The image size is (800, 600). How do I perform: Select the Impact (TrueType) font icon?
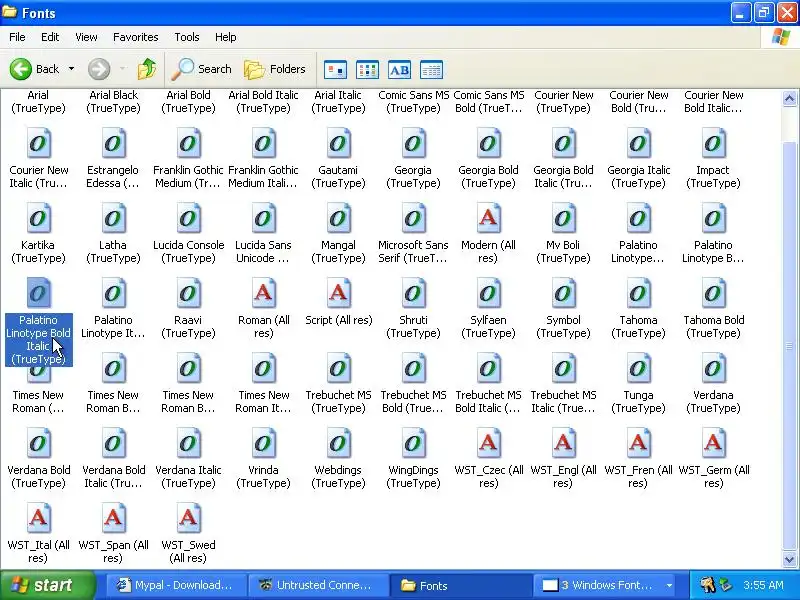click(x=713, y=143)
